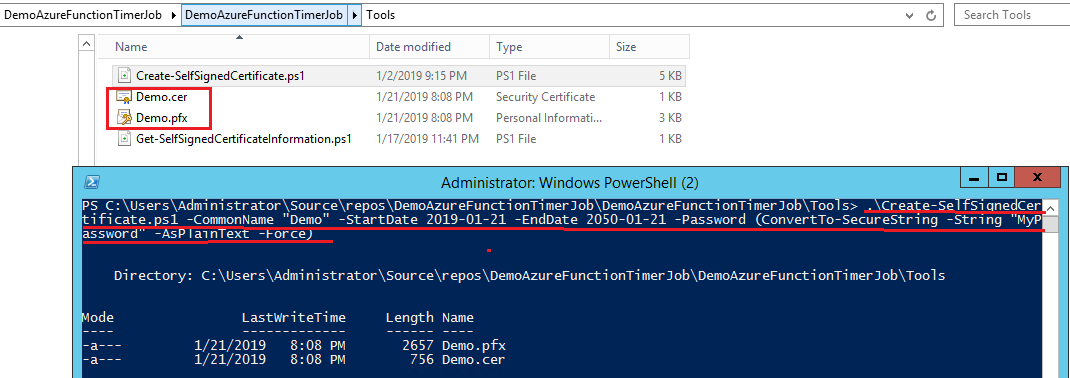The image size is (1070, 378).
Task: Open Create-SelfSignedCertificate.ps1 file icon
Action: point(124,76)
